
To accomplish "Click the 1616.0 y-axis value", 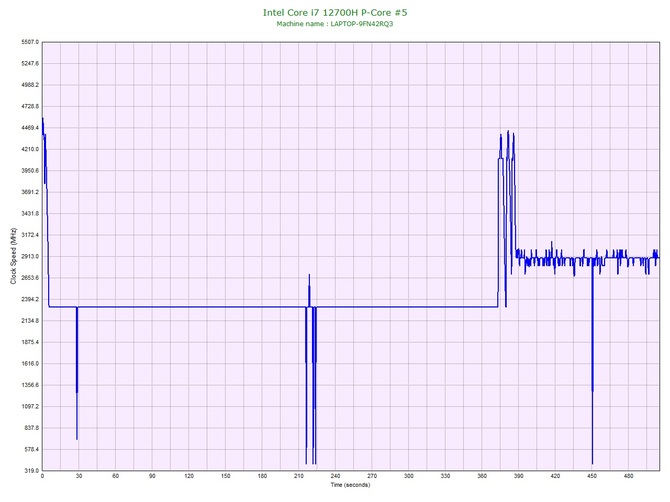I will pyautogui.click(x=30, y=364).
